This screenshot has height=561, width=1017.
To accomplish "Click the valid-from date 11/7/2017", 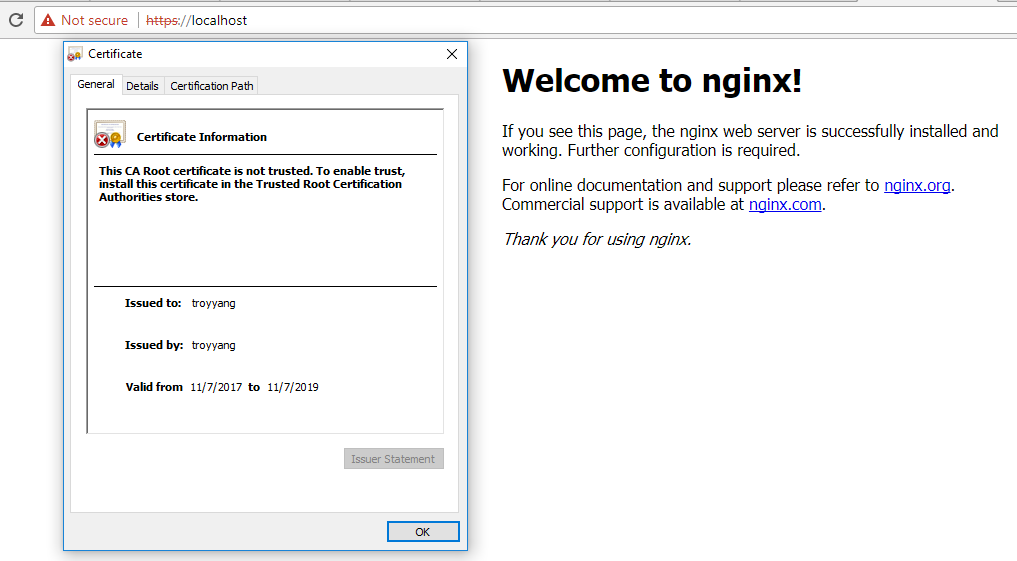I will pyautogui.click(x=216, y=387).
